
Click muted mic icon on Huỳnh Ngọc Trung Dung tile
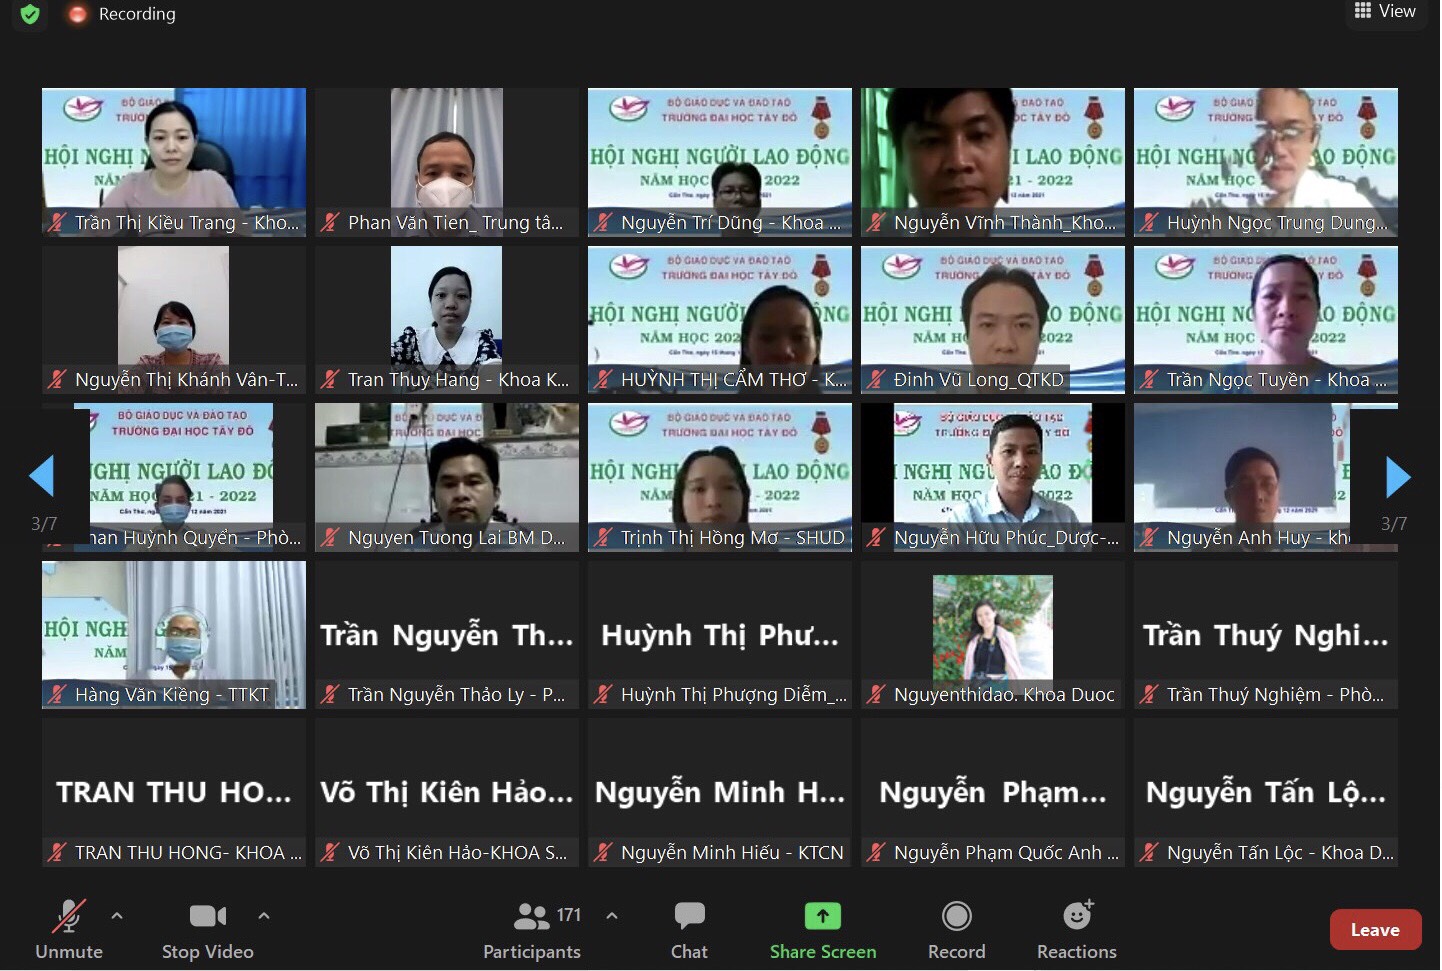point(1149,223)
